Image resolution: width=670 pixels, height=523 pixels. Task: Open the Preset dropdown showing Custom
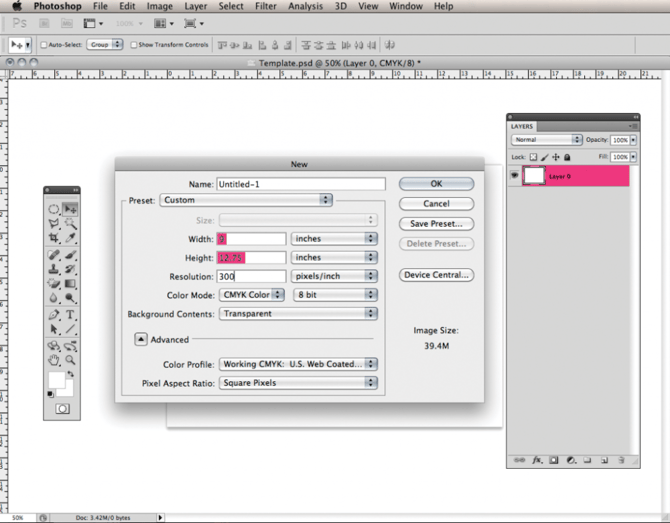click(246, 200)
